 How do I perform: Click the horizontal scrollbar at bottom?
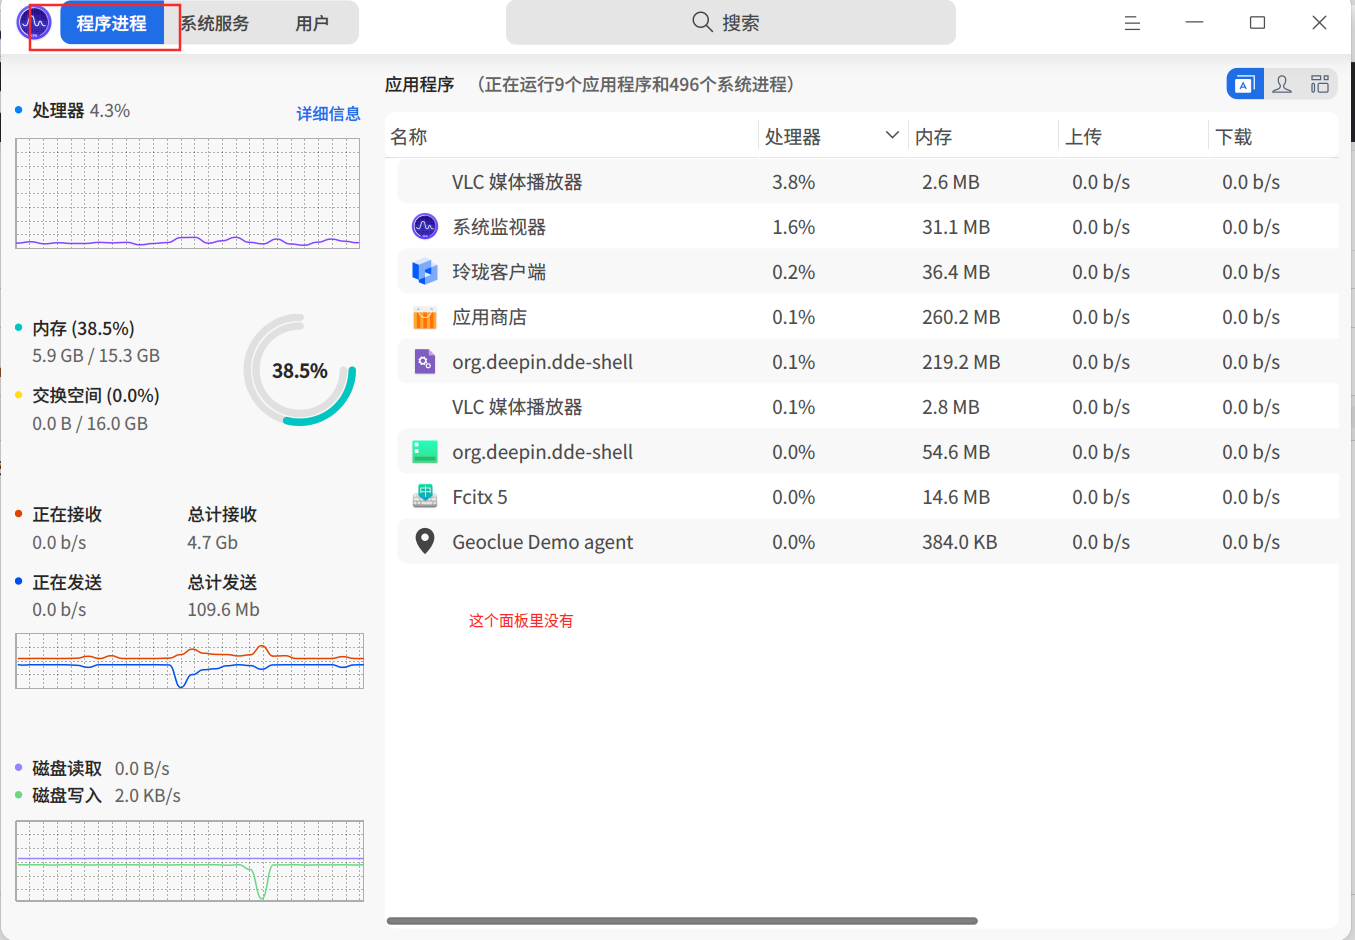(682, 921)
